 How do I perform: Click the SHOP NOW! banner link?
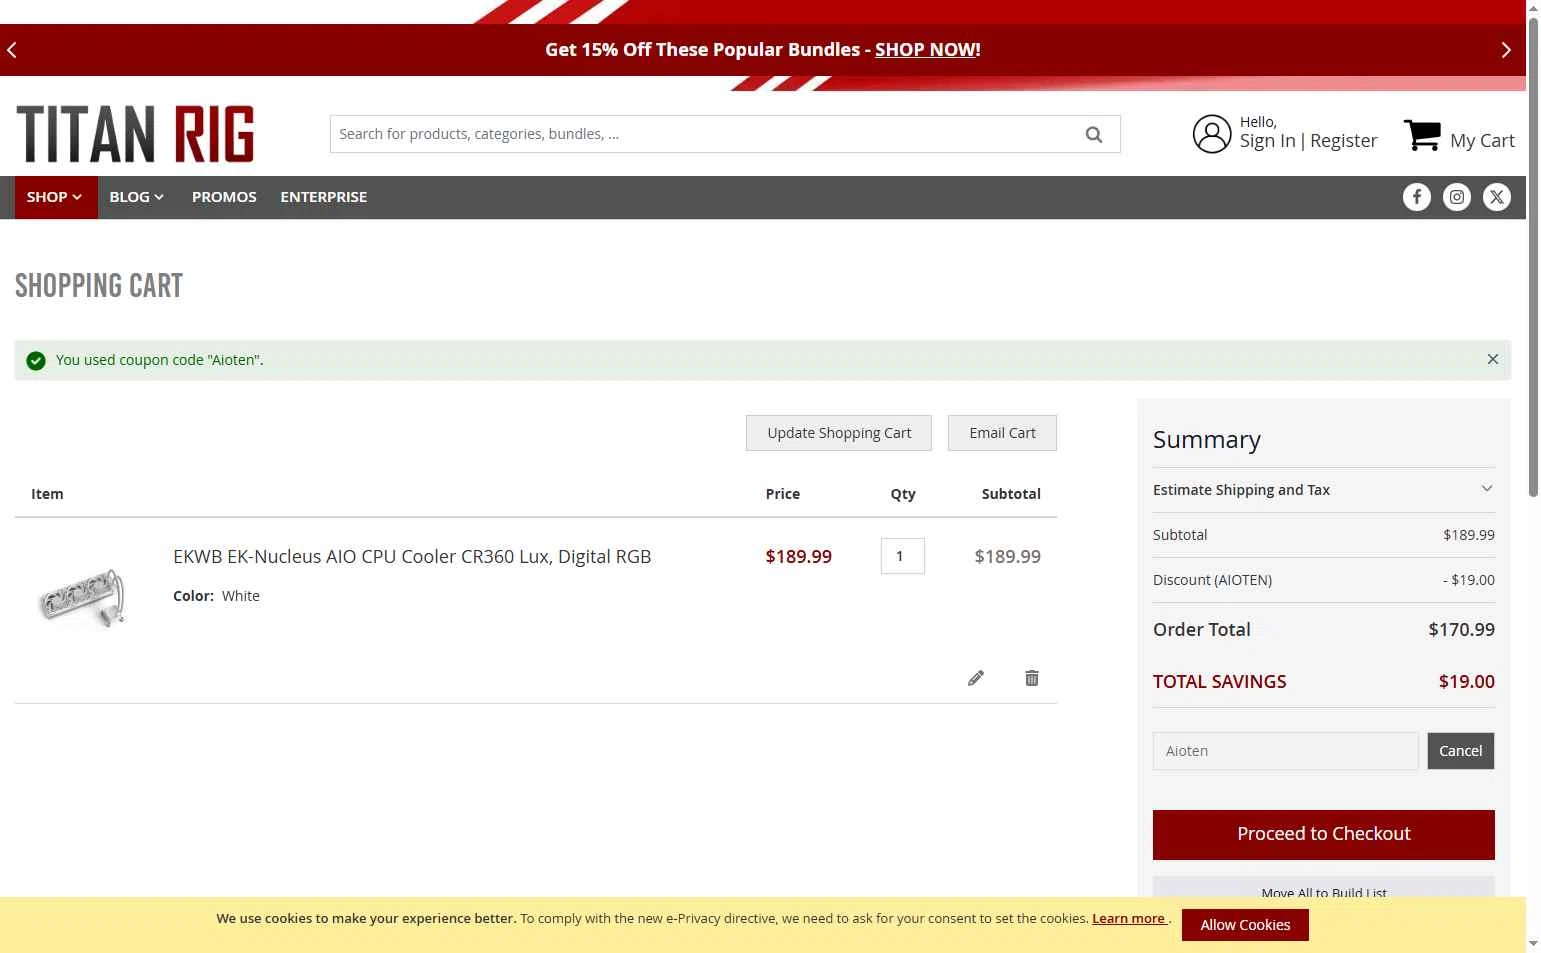click(927, 50)
